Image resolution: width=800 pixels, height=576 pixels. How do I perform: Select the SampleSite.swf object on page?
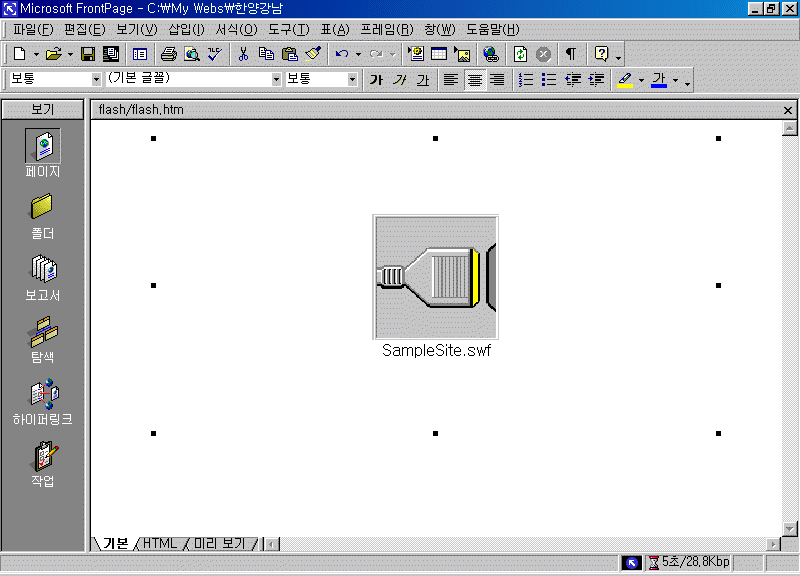click(436, 279)
